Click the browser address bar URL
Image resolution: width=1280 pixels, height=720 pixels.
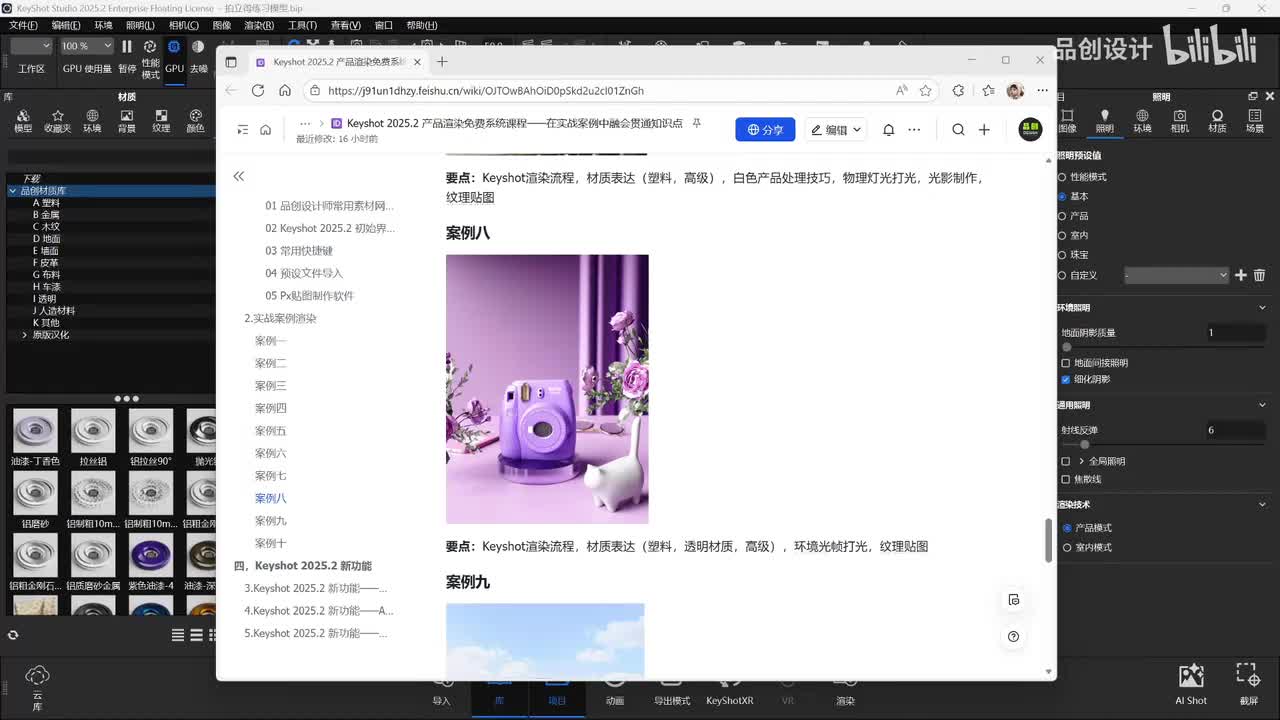click(x=486, y=90)
